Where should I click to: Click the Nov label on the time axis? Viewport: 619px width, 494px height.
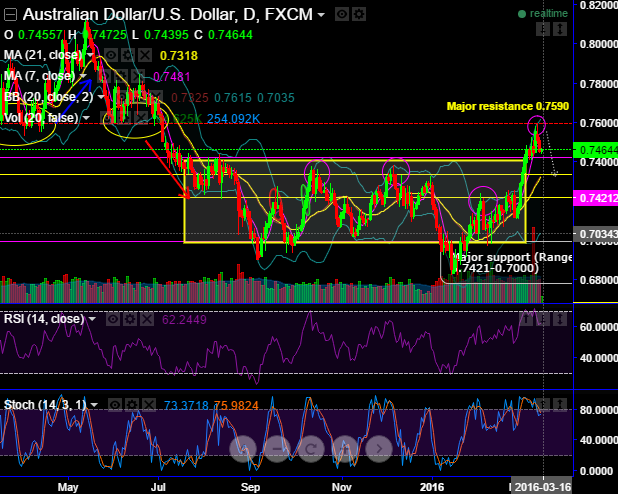[341, 487]
